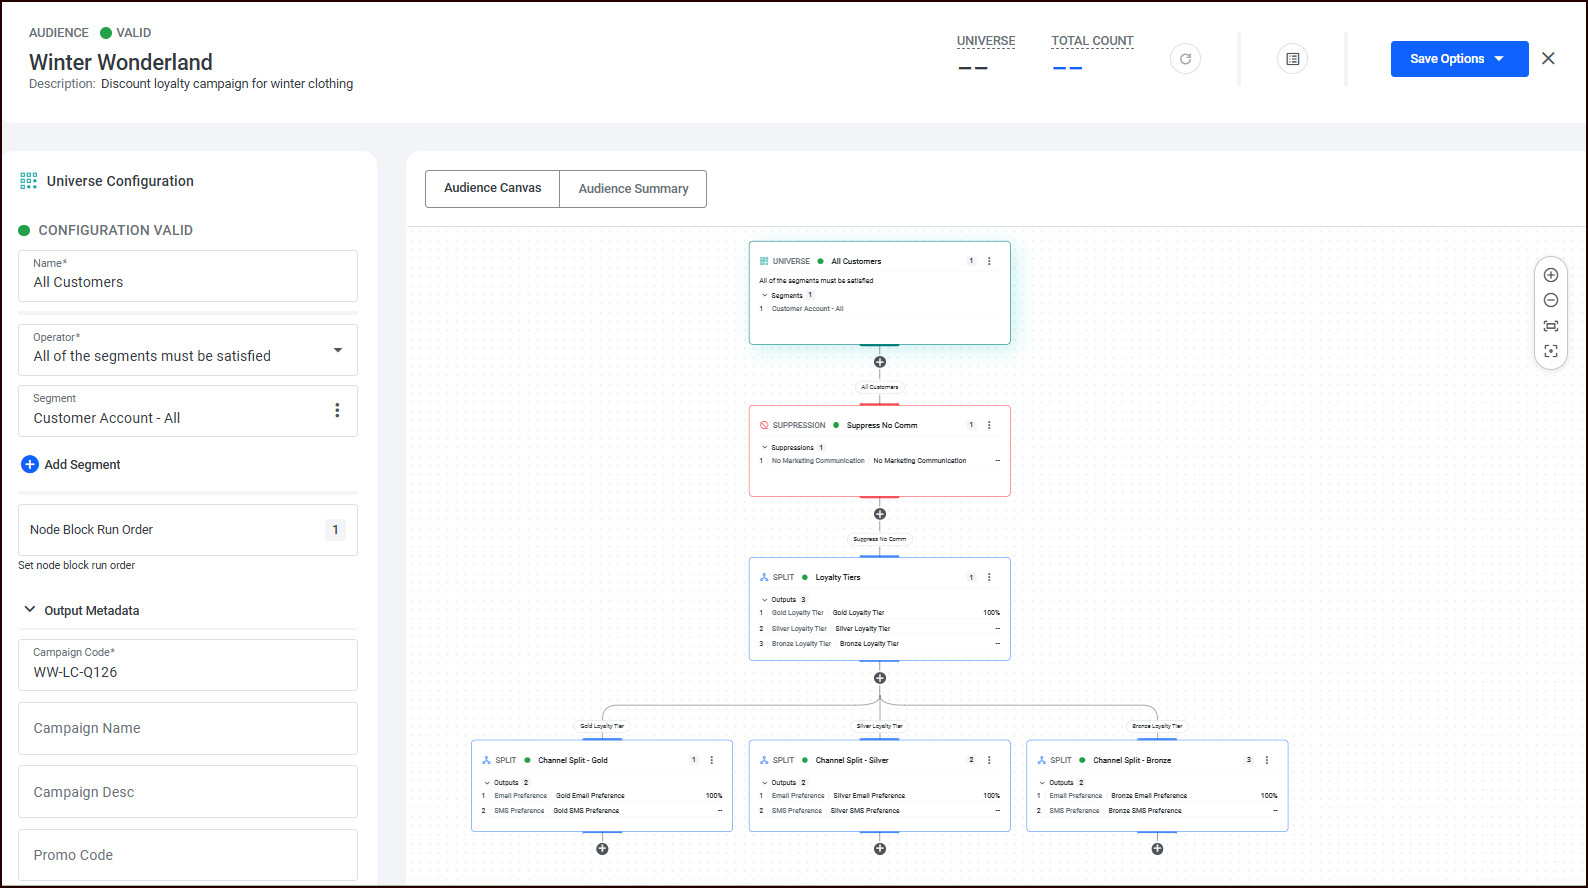Collapse Outputs in Loyalty Tiers node
Viewport: 1588px width, 888px height.
coord(765,600)
